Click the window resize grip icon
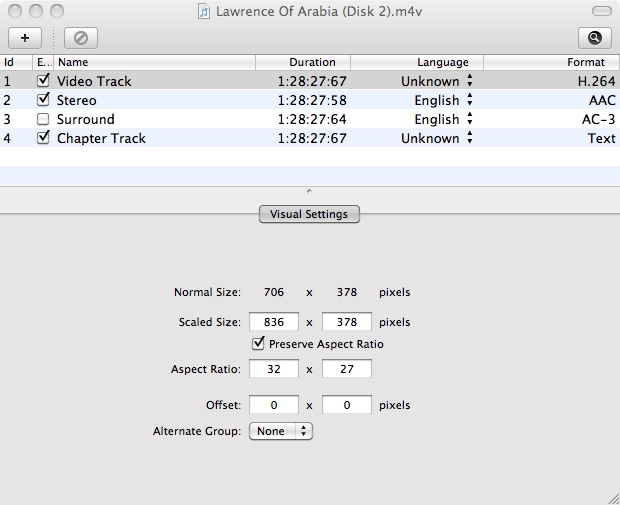 tap(612, 497)
